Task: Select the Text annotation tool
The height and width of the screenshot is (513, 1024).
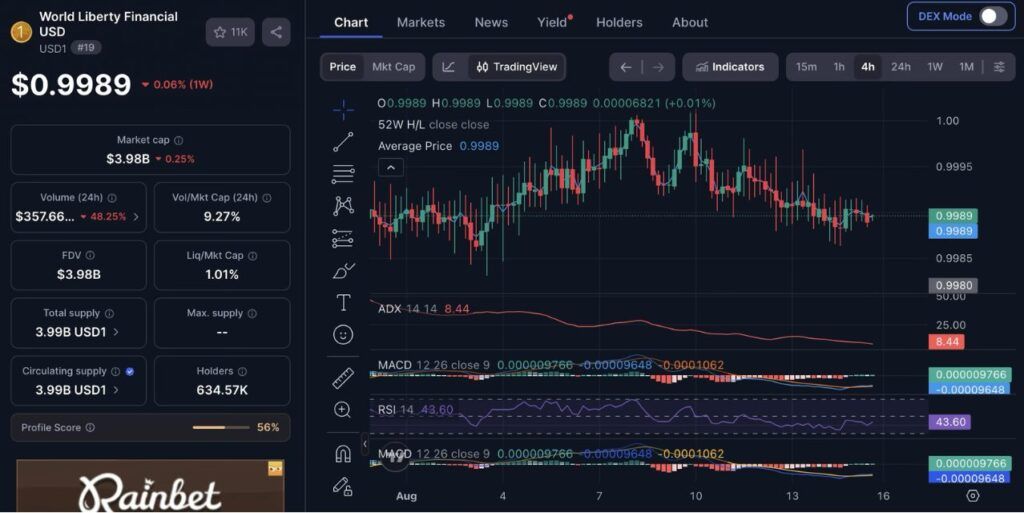Action: 344,303
